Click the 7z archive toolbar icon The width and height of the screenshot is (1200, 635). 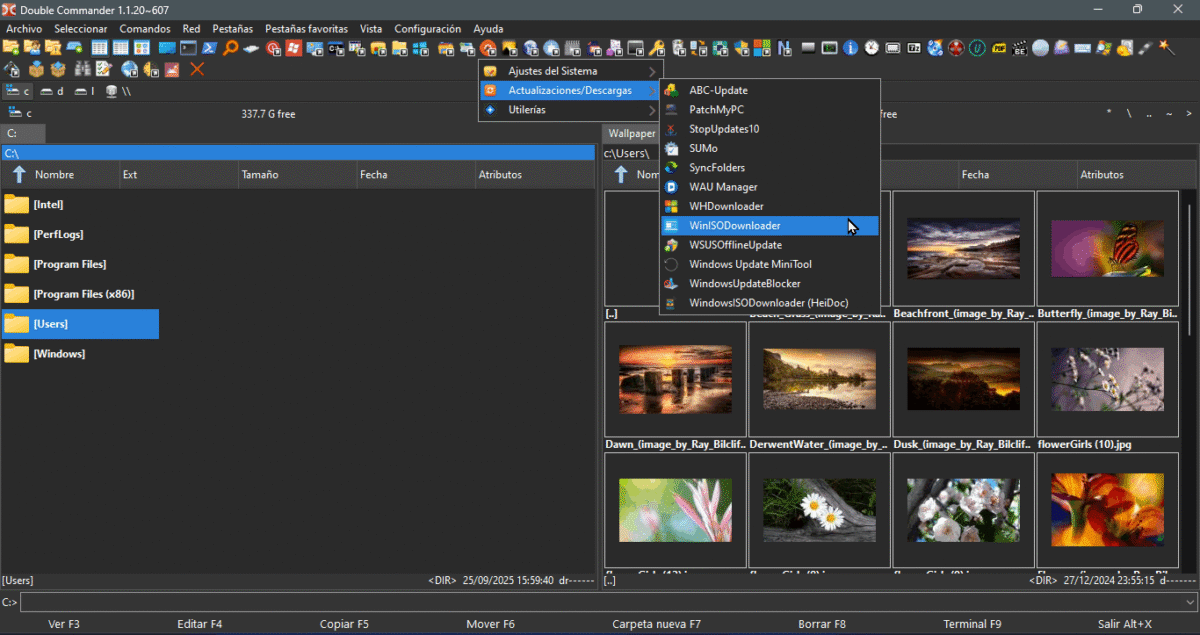pyautogui.click(x=914, y=48)
